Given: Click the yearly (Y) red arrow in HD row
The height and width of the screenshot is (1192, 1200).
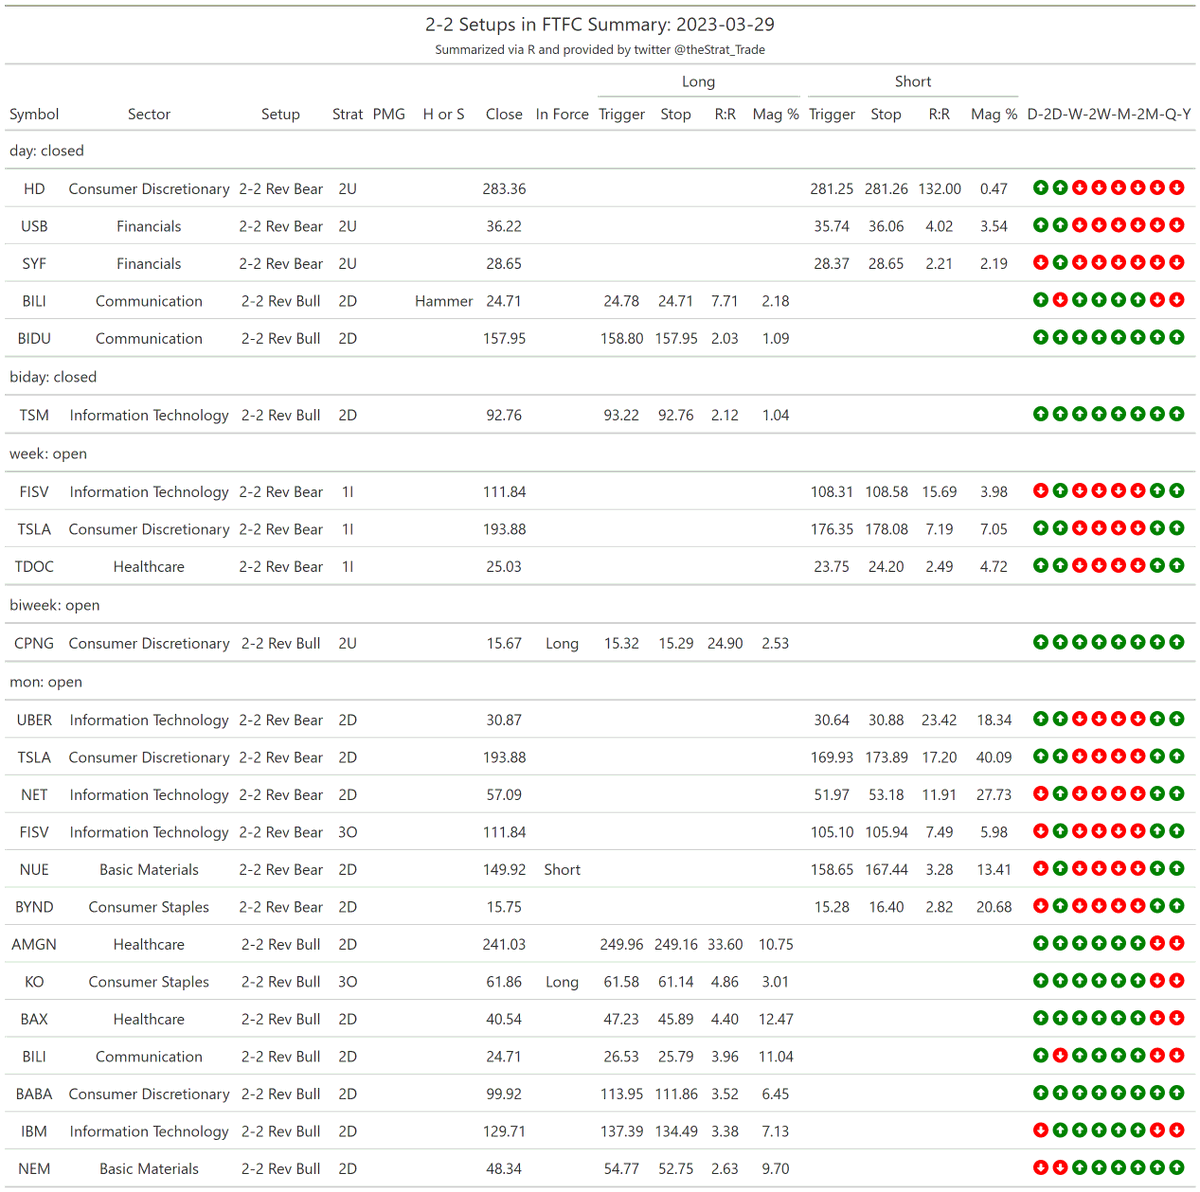Looking at the screenshot, I should click(1177, 187).
